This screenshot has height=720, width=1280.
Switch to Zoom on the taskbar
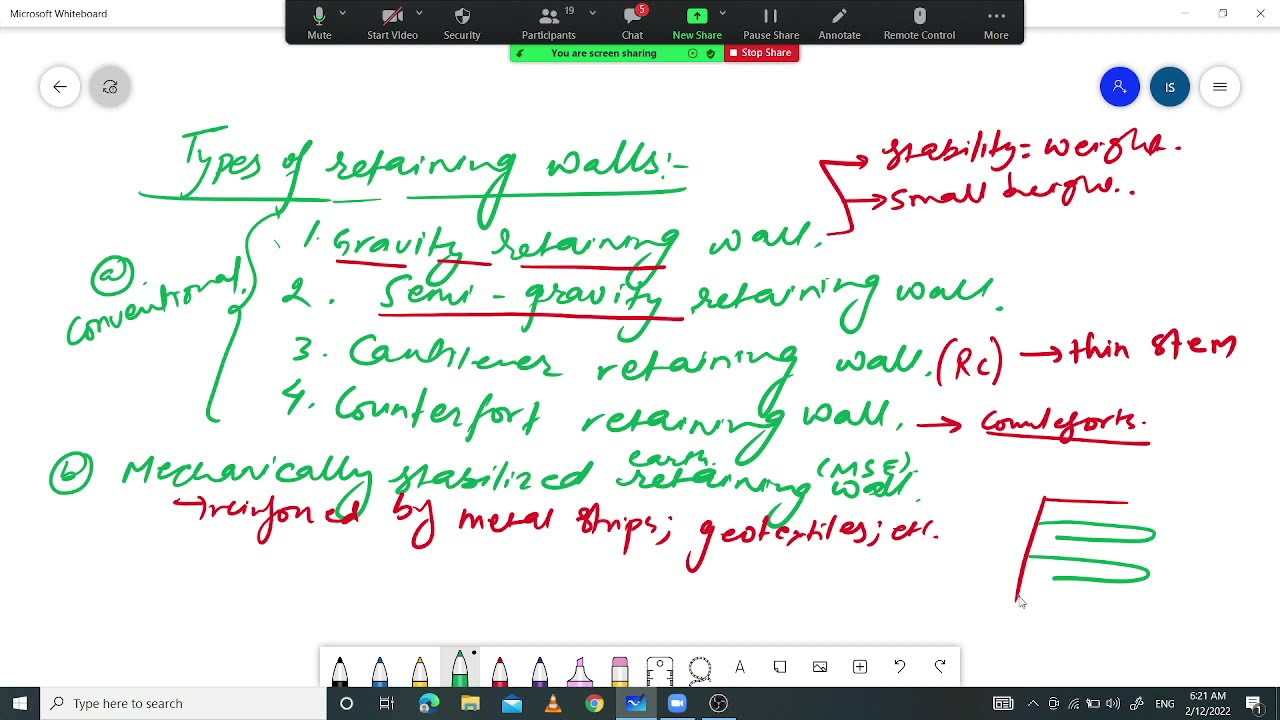pos(677,703)
